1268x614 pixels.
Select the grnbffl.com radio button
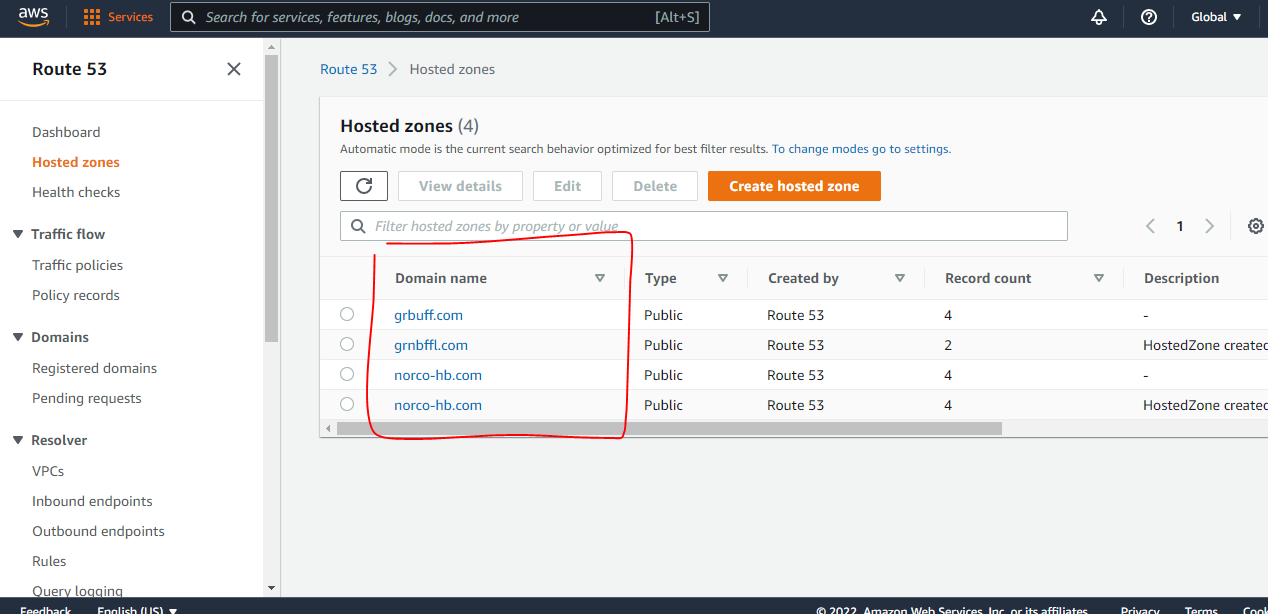[x=347, y=344]
